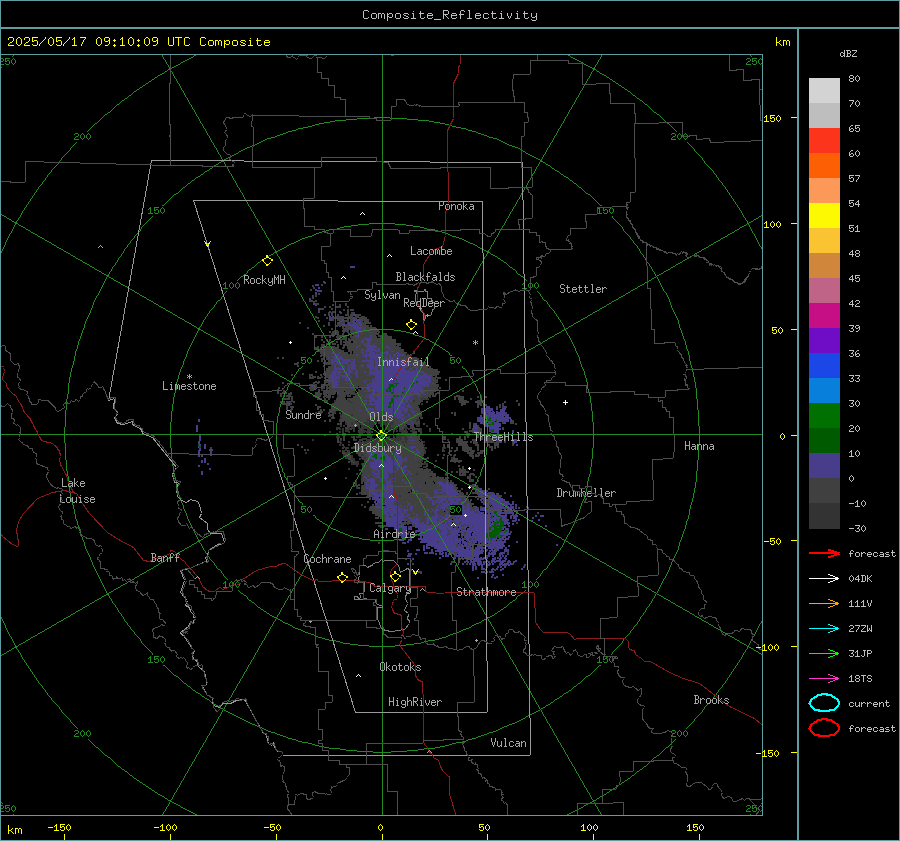Click the yellow diamond marker near RedDeer
Viewport: 900px width, 841px height.
[411, 325]
